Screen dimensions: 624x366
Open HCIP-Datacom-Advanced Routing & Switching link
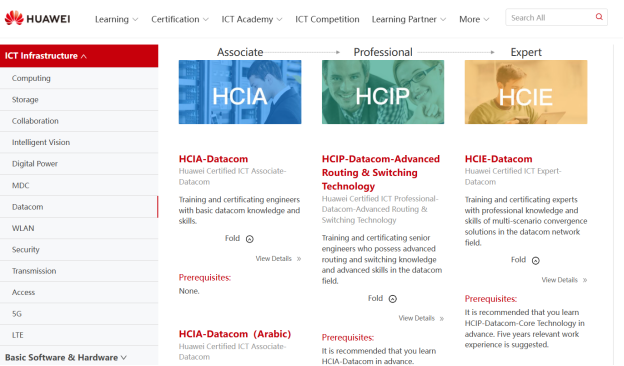[x=381, y=173]
